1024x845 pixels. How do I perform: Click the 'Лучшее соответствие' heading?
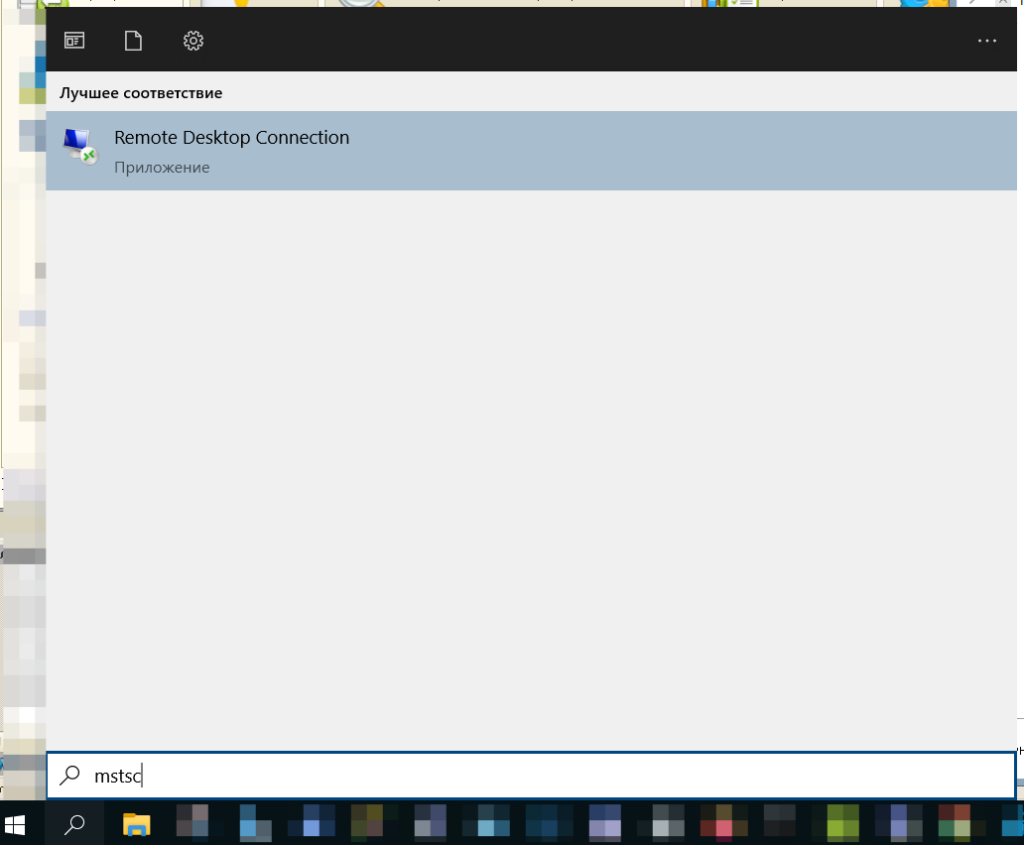click(141, 93)
